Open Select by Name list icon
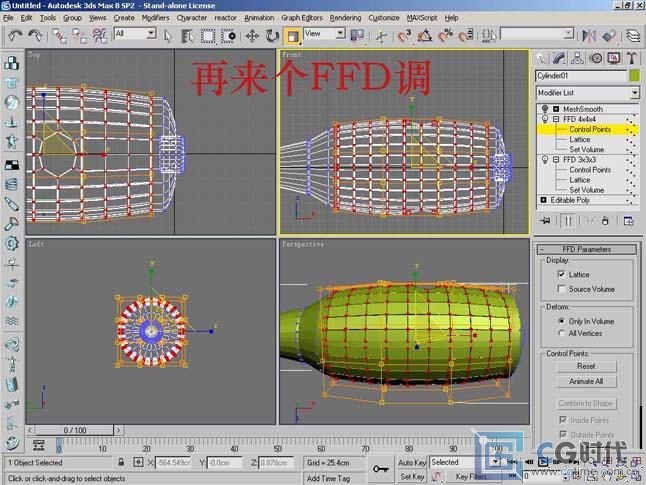 [187, 36]
